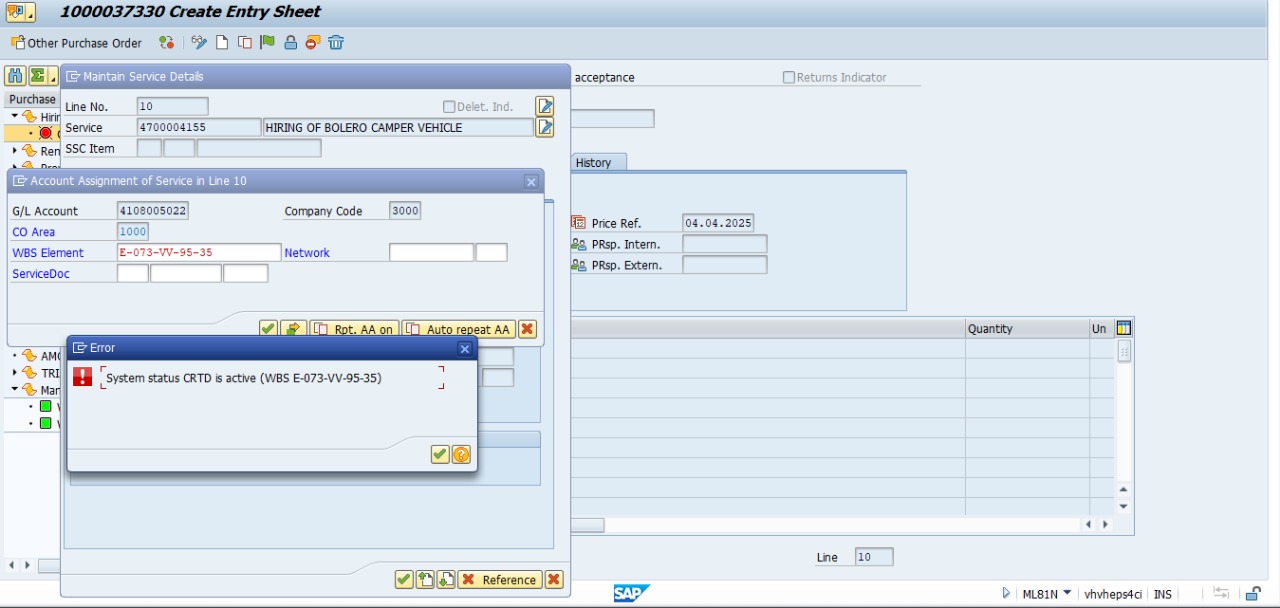
Task: Click Other Purchase Order in toolbar
Action: pos(76,43)
